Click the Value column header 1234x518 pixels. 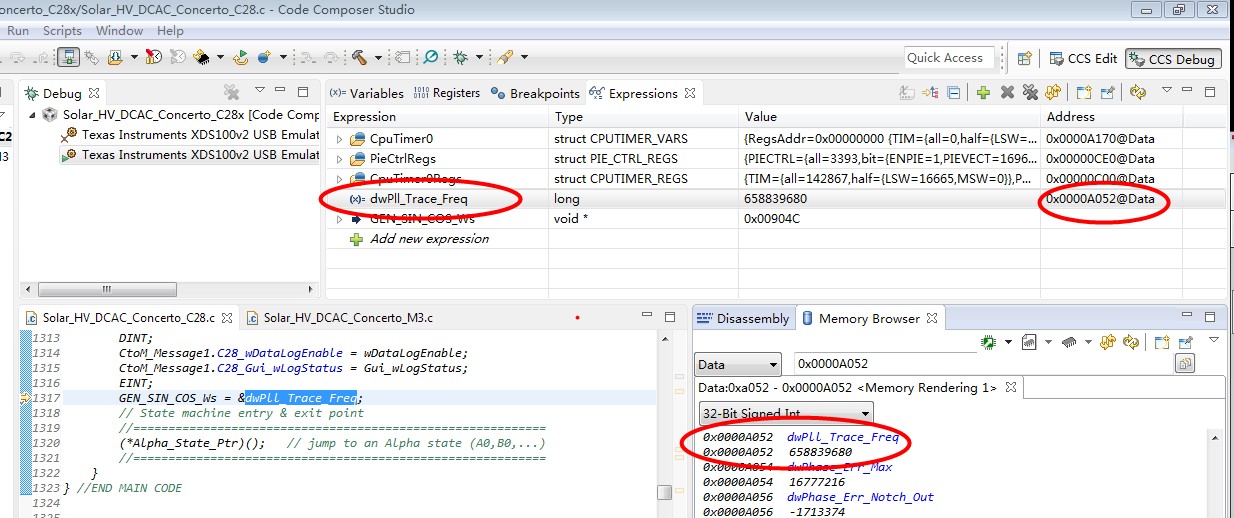761,117
